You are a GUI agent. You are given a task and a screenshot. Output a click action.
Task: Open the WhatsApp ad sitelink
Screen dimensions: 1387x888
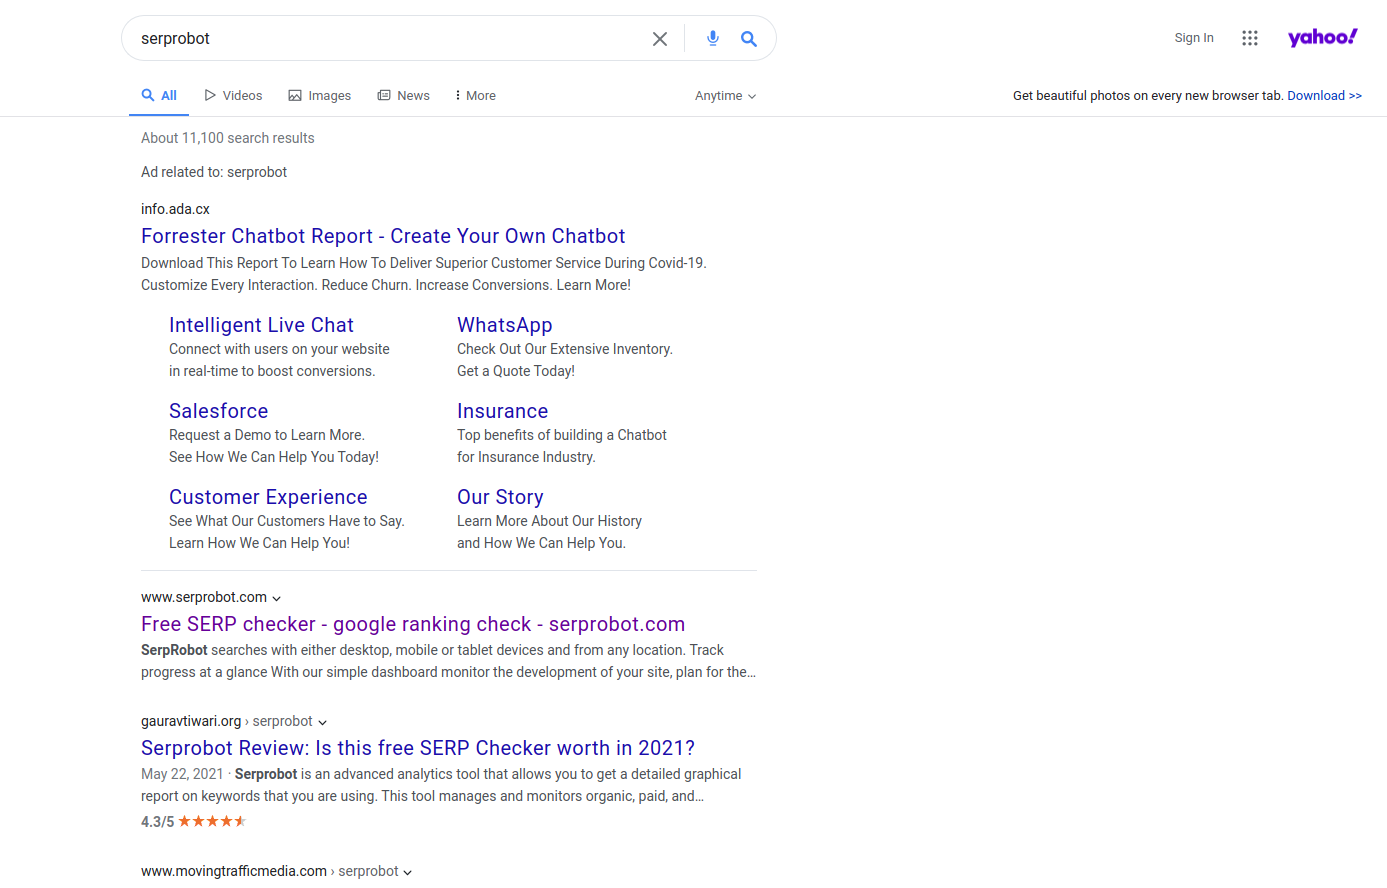[505, 325]
